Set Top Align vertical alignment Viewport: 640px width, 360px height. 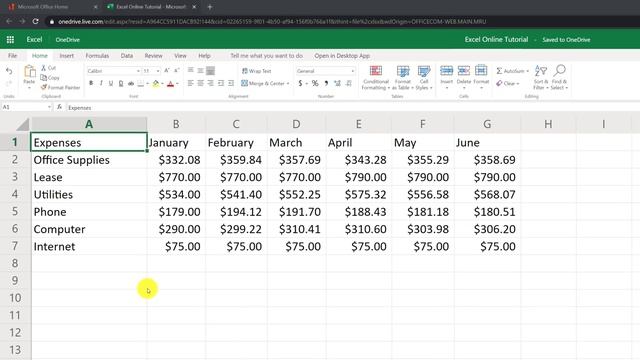tap(191, 71)
